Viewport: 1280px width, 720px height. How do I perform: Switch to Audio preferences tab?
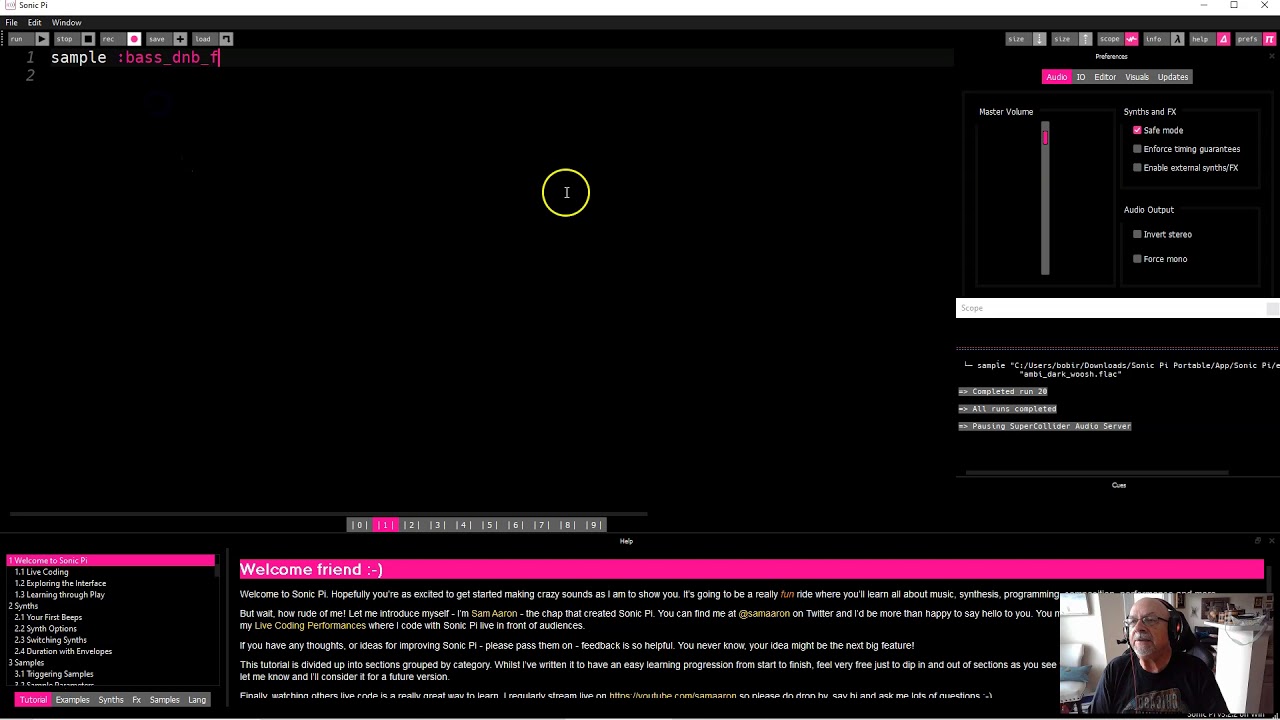[1056, 77]
